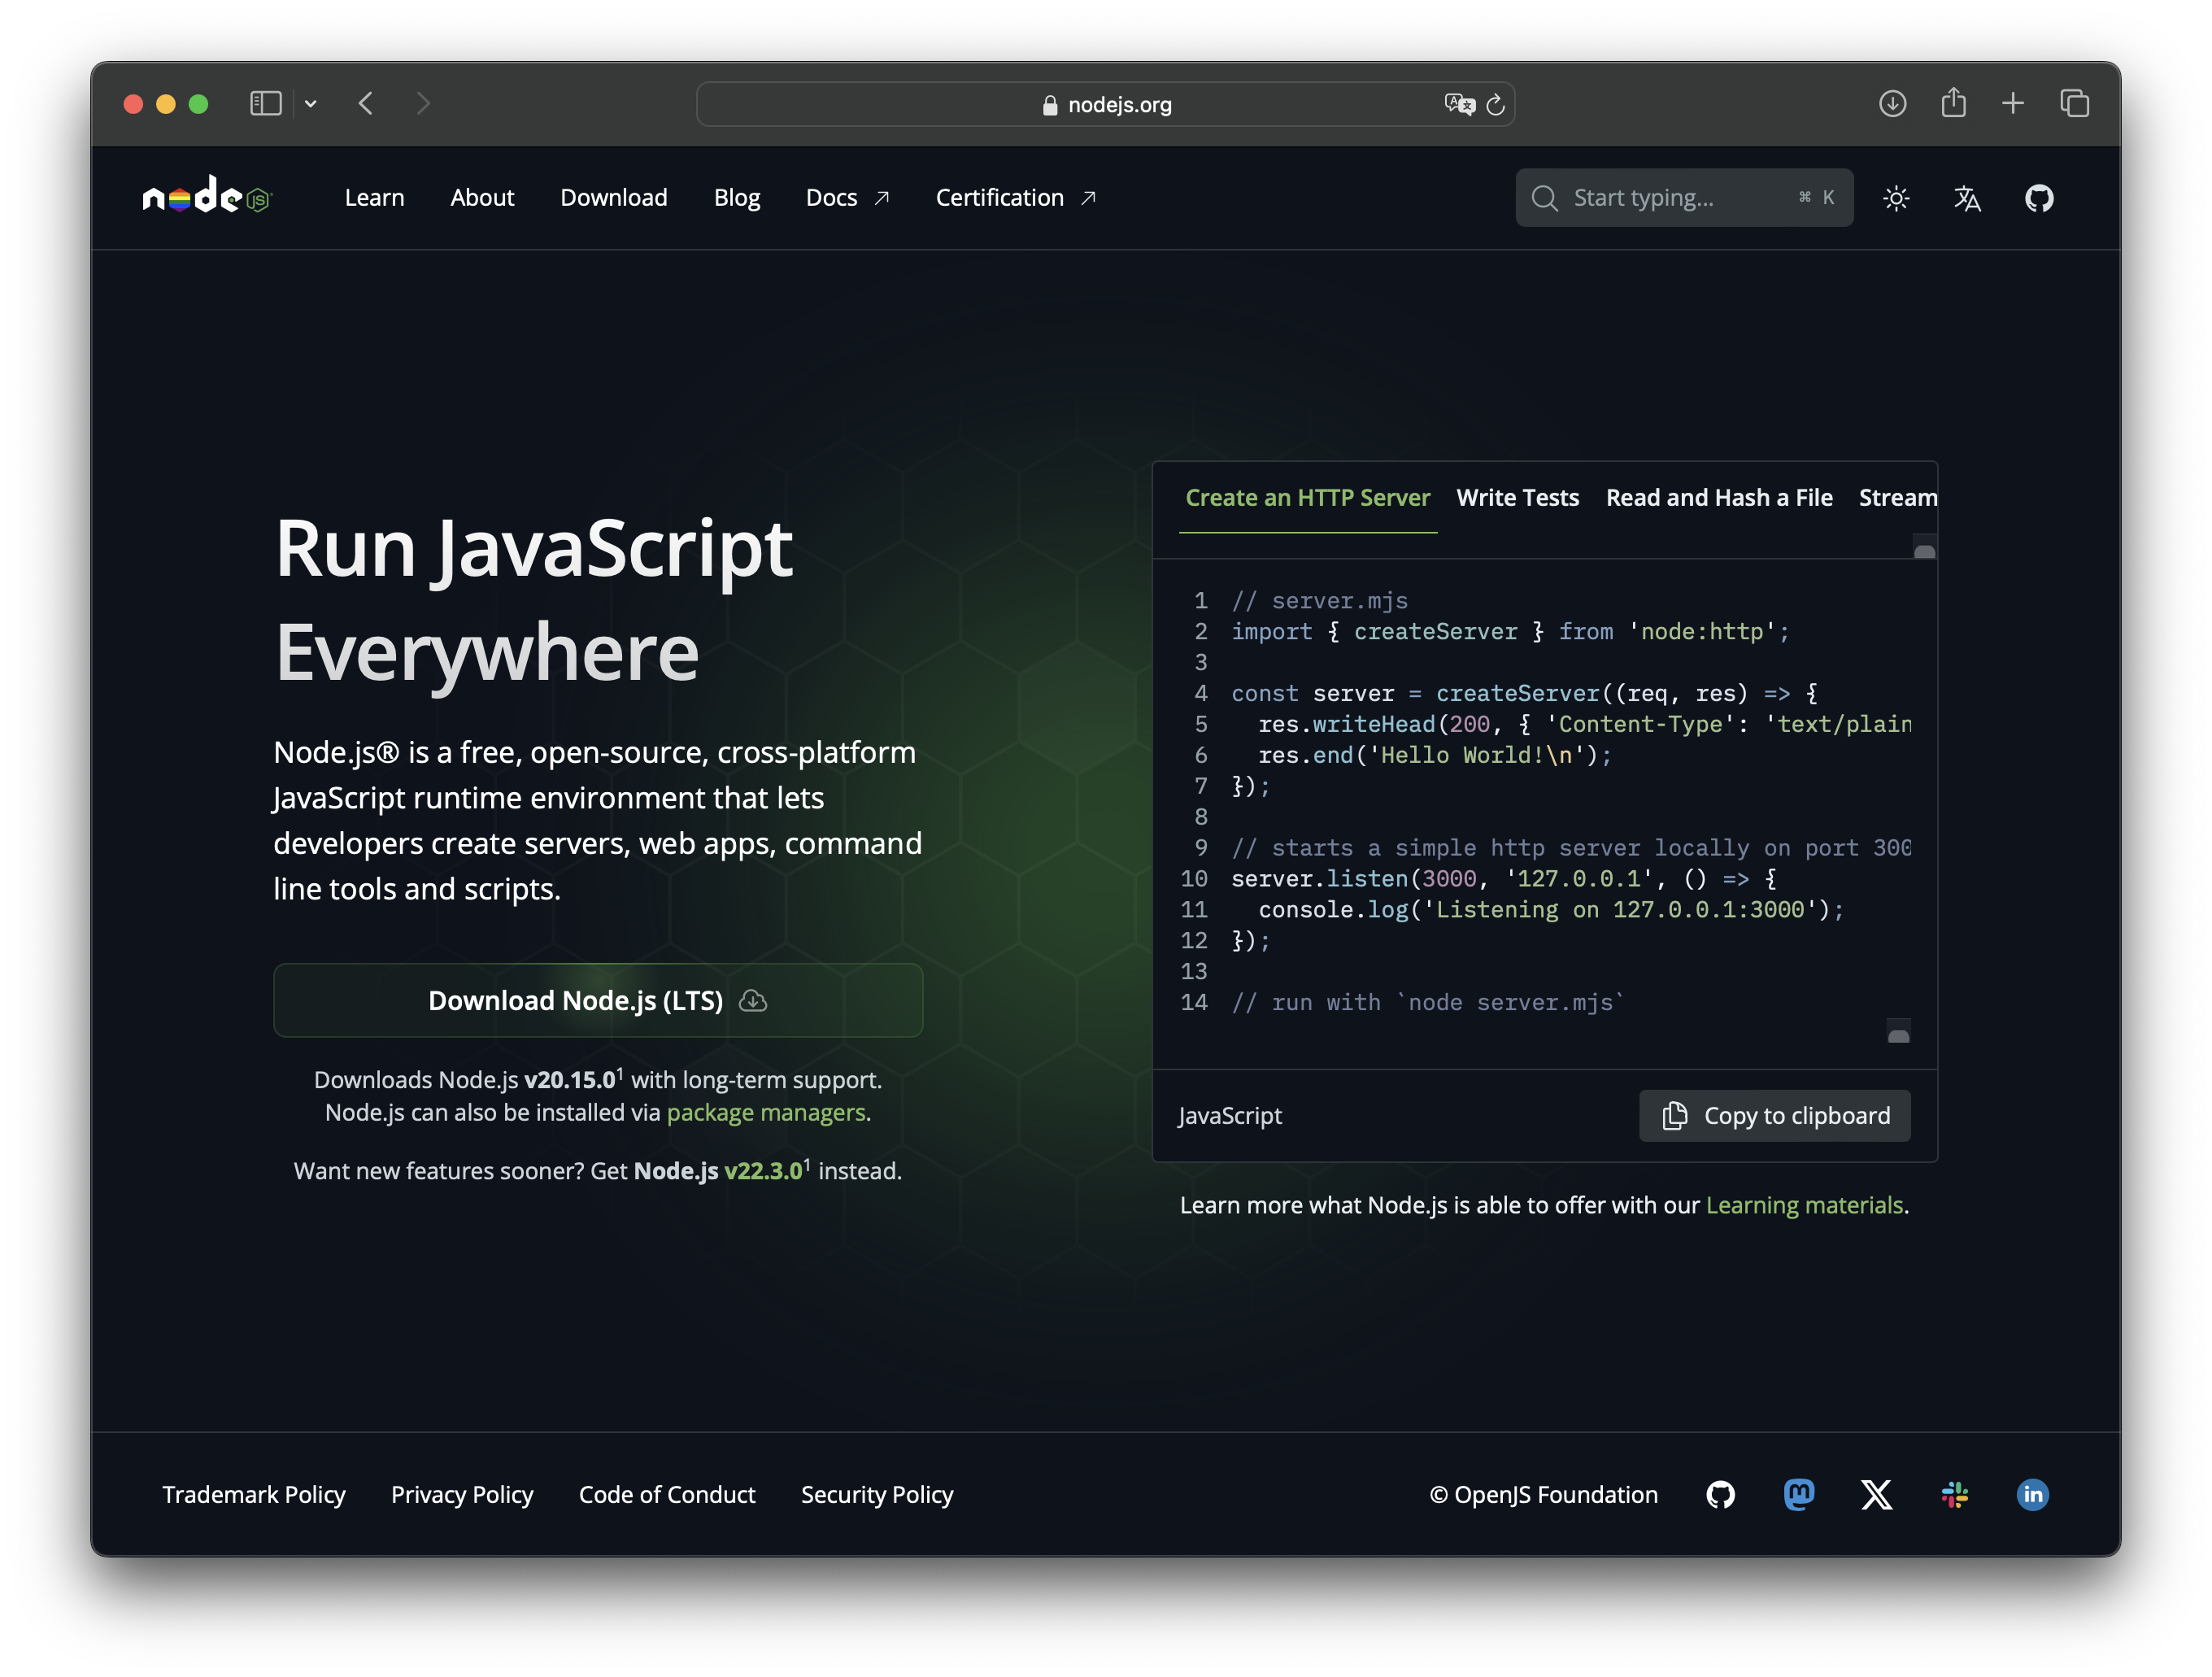
Task: Click Safari's translate page icon
Action: tap(1459, 104)
